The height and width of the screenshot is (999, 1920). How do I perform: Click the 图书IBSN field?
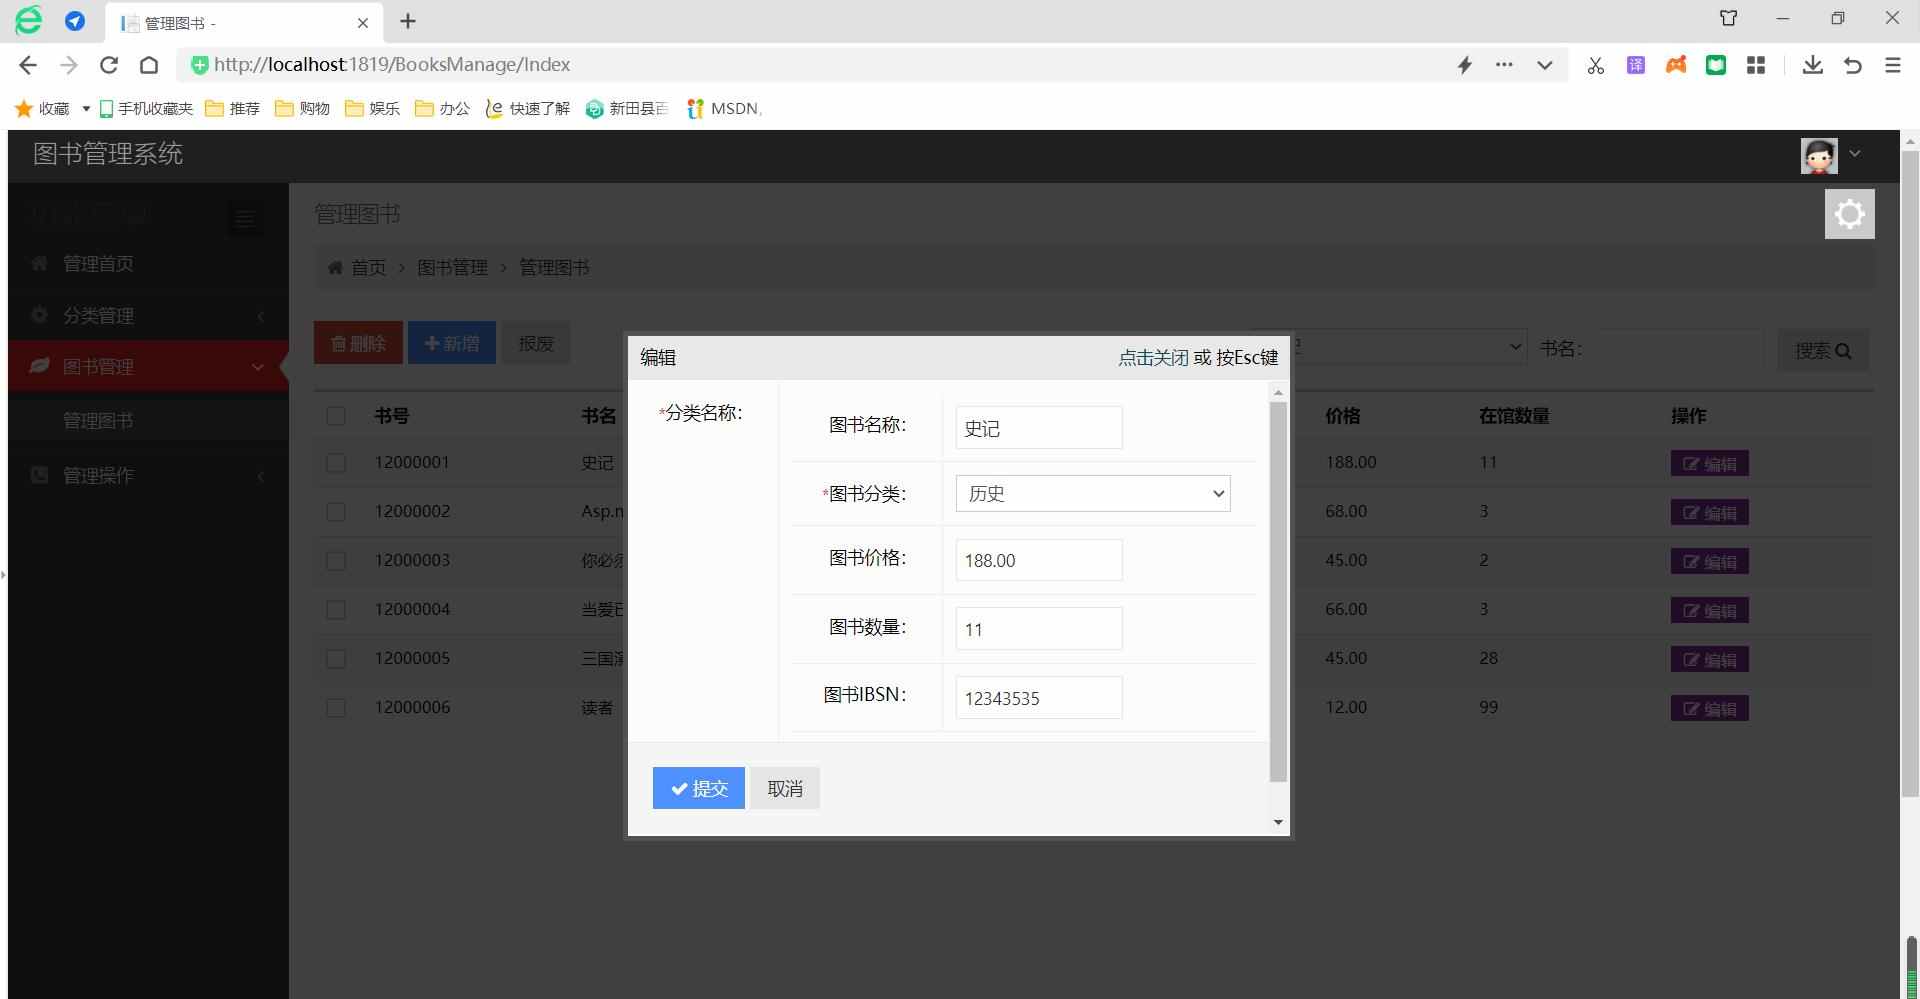point(1038,698)
